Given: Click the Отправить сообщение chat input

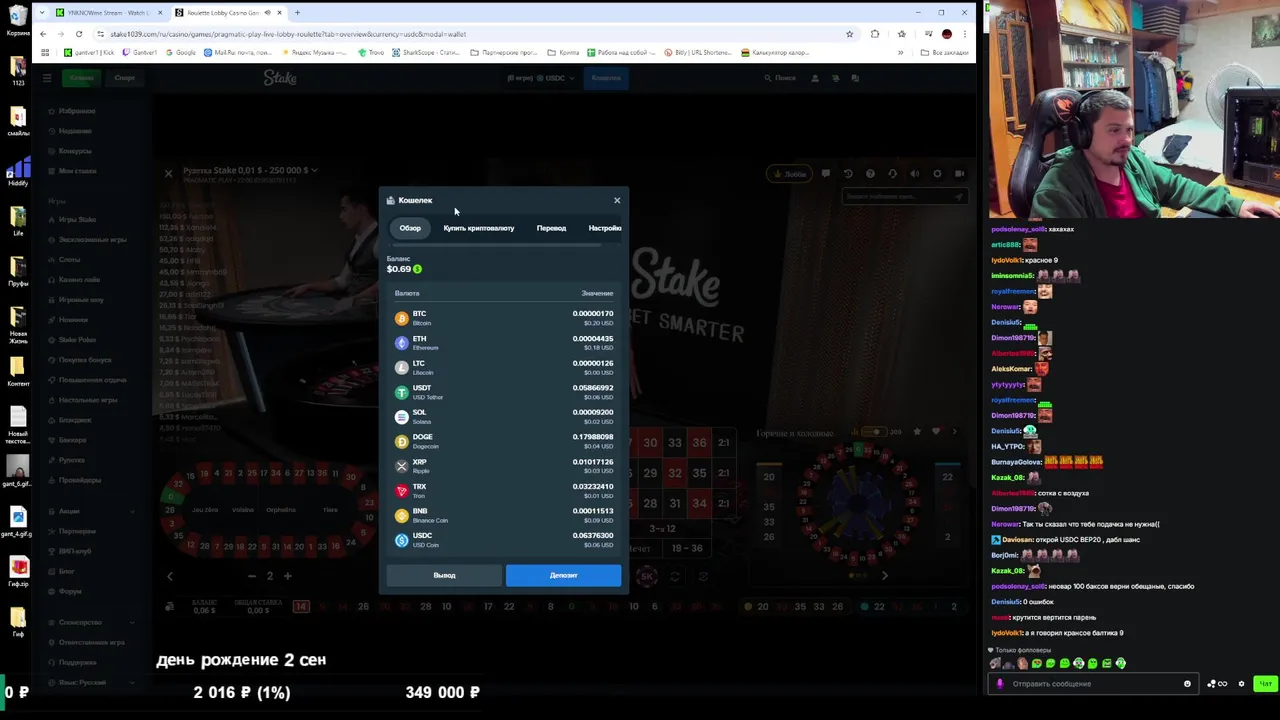Looking at the screenshot, I should (x=1095, y=684).
